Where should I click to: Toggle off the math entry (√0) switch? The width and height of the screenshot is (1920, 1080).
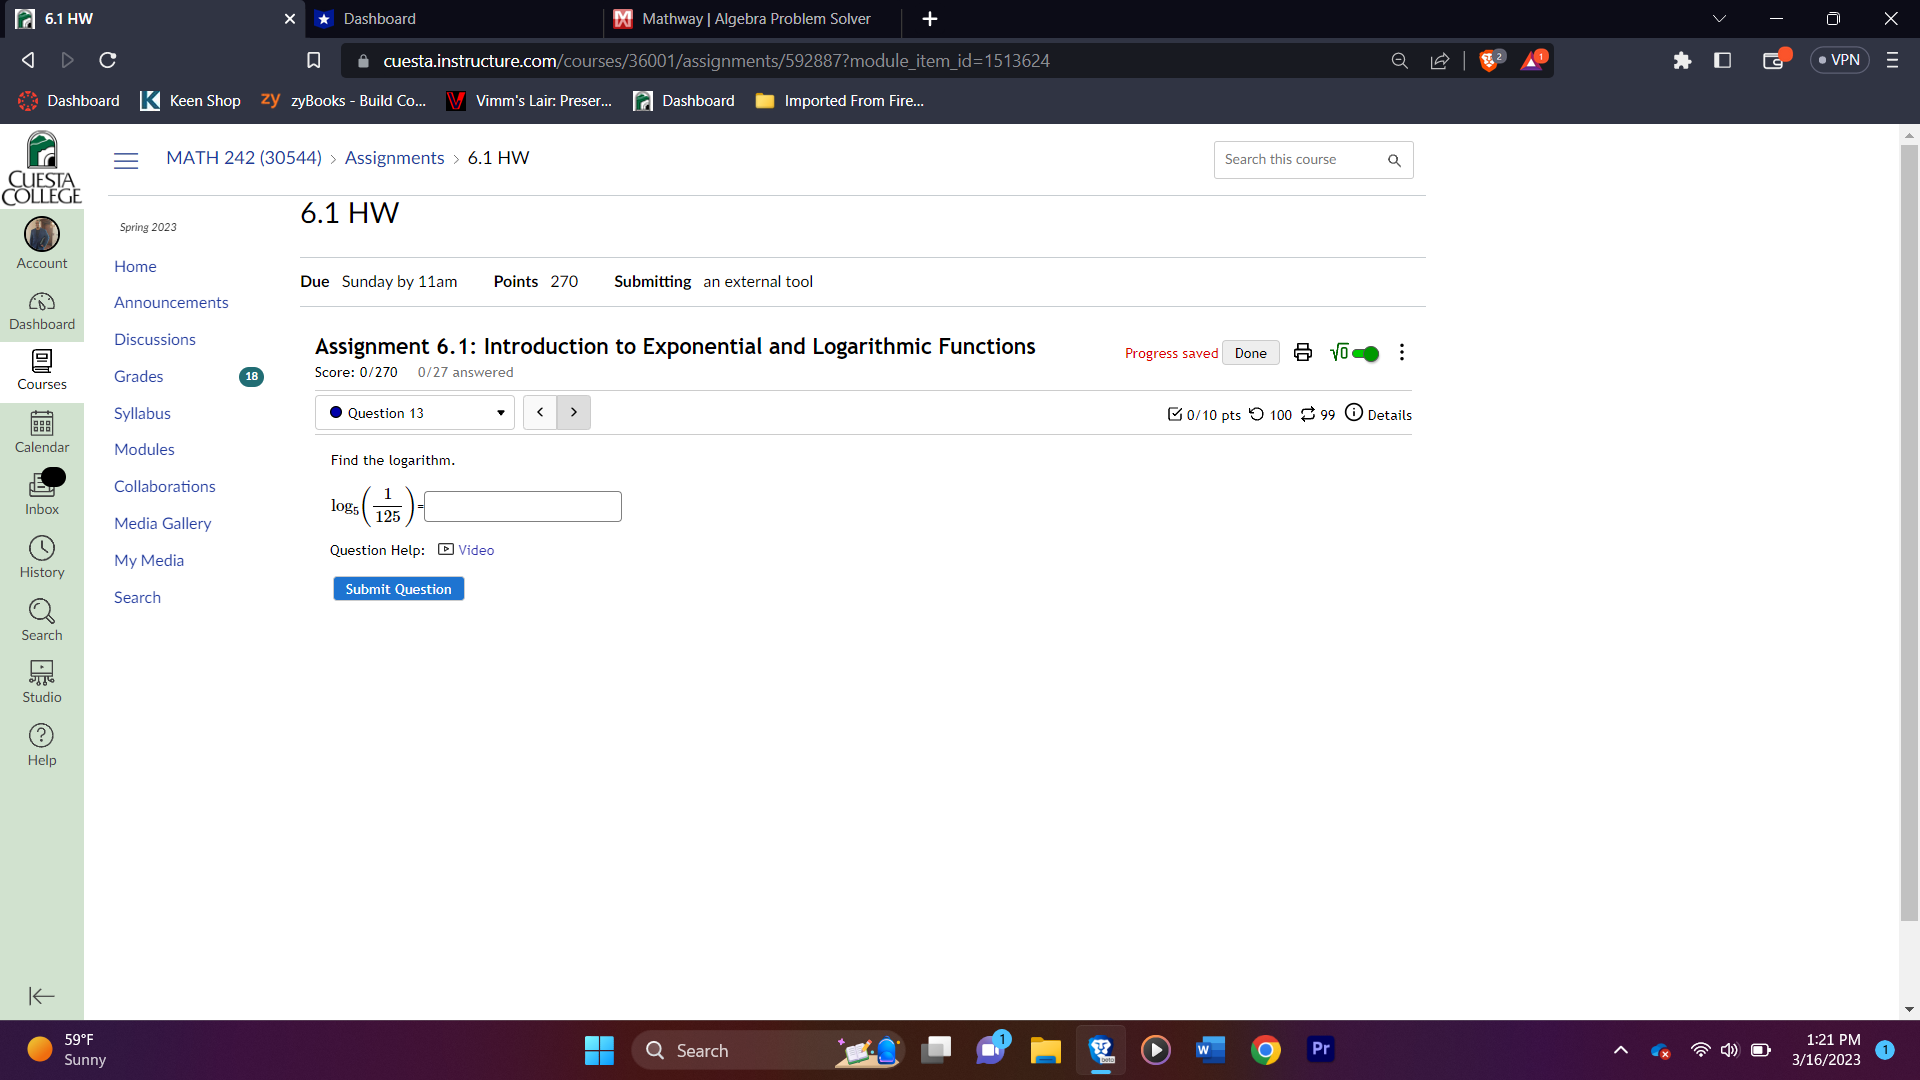tap(1366, 353)
